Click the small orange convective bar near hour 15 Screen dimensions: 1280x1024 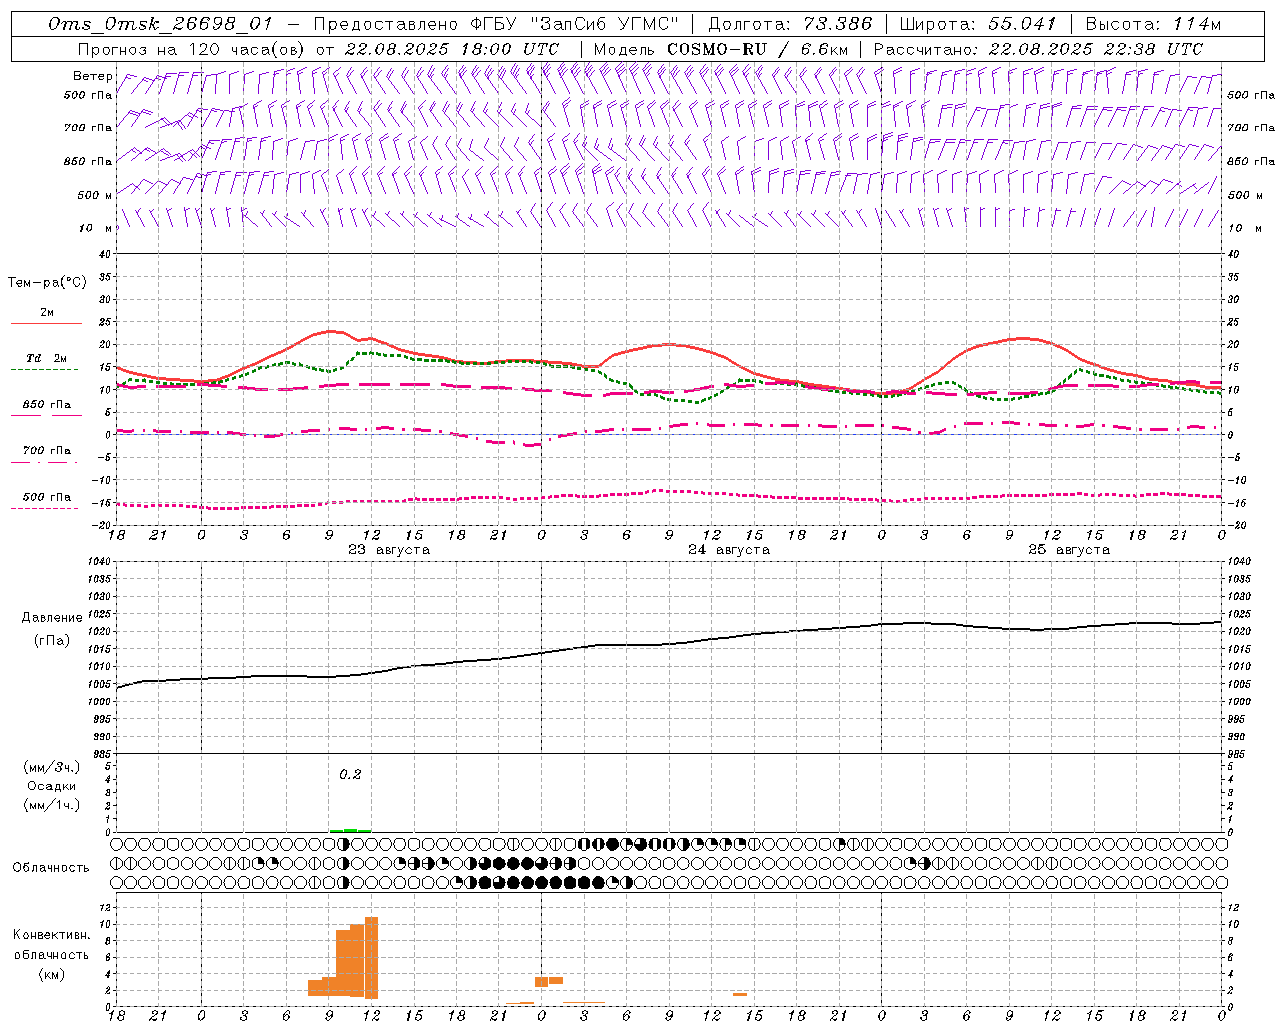click(x=740, y=994)
